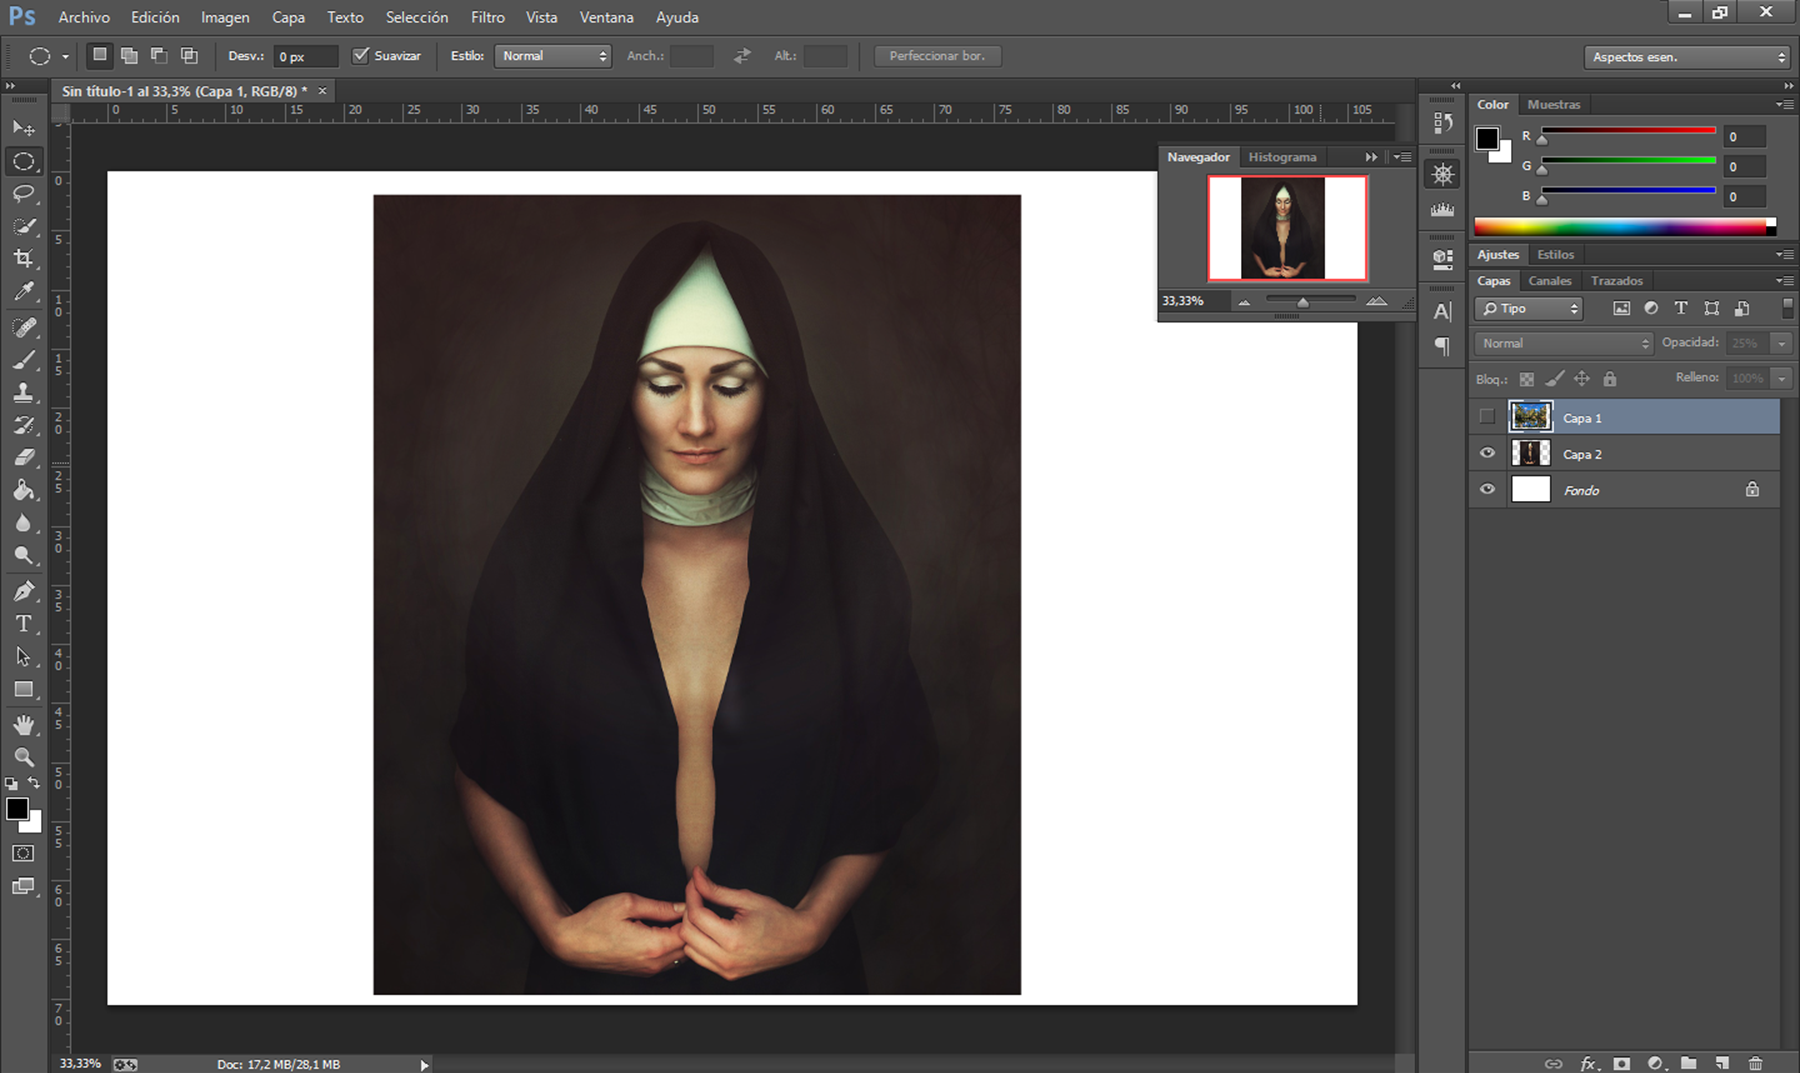
Task: Select the Elliptical Marquee tool
Action: (24, 161)
